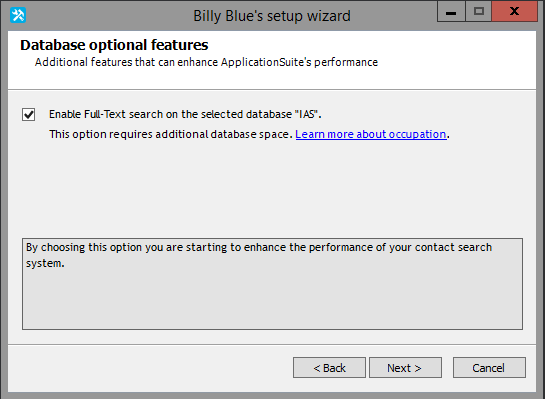Go to the previous step with Back
This screenshot has height=399, width=545.
coord(329,367)
